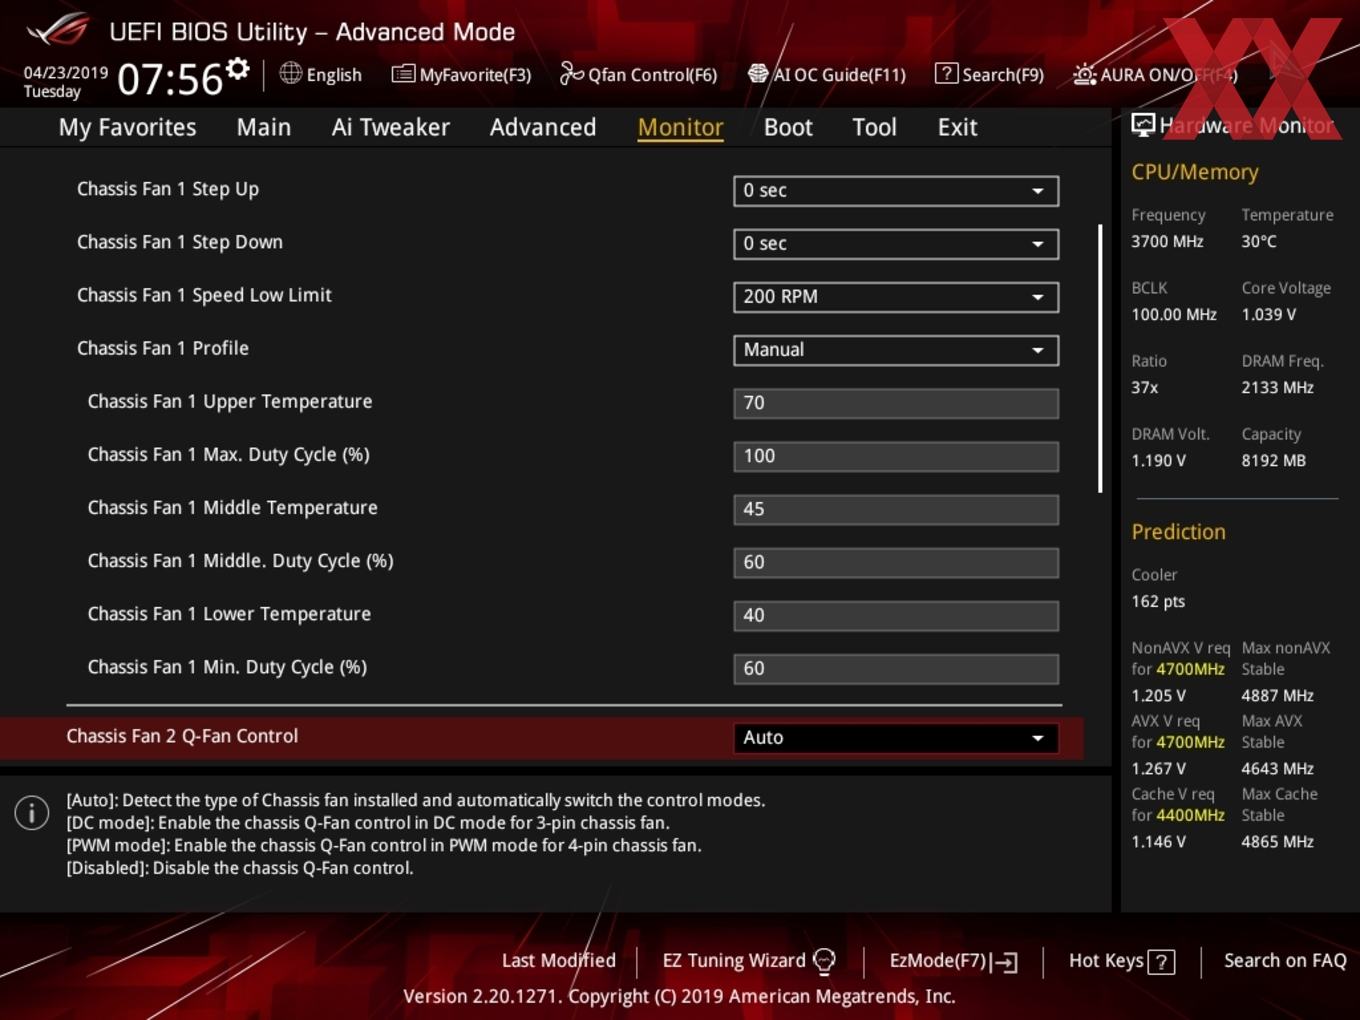Image resolution: width=1360 pixels, height=1020 pixels.
Task: Open Chassis Fan 1 Step Up dropdown
Action: [896, 190]
